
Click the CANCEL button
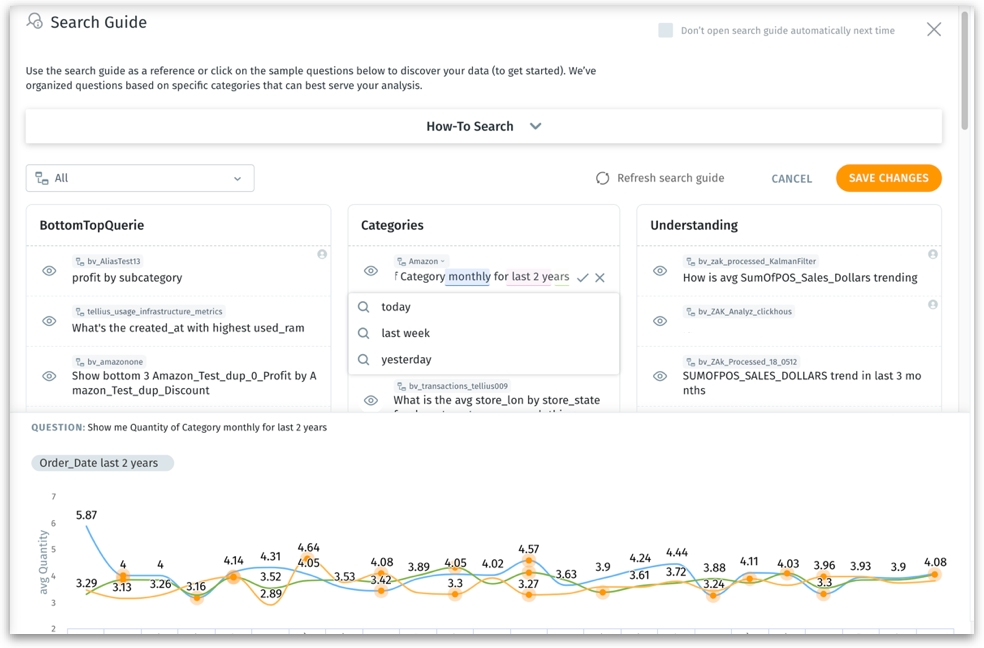[x=791, y=179]
